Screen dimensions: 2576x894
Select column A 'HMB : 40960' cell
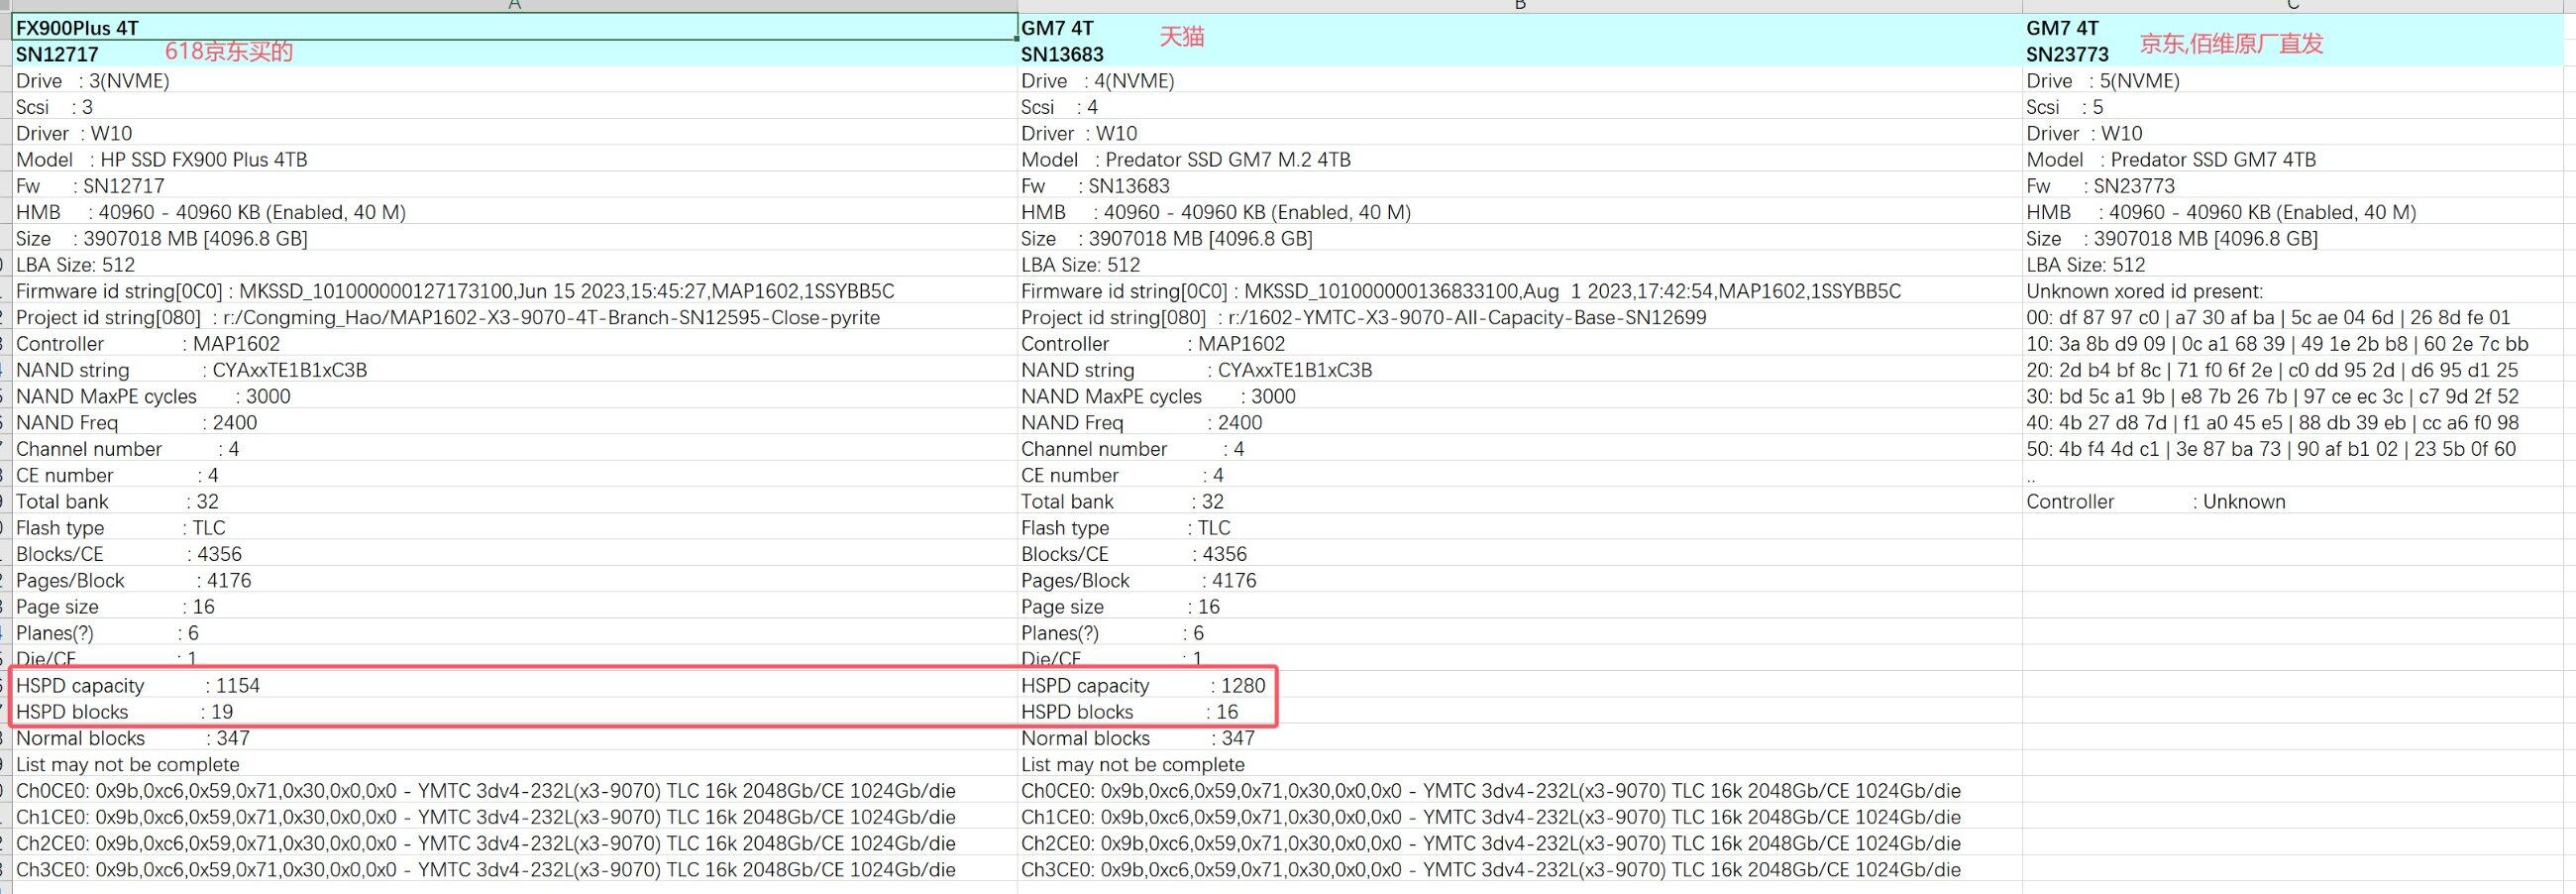[x=514, y=211]
